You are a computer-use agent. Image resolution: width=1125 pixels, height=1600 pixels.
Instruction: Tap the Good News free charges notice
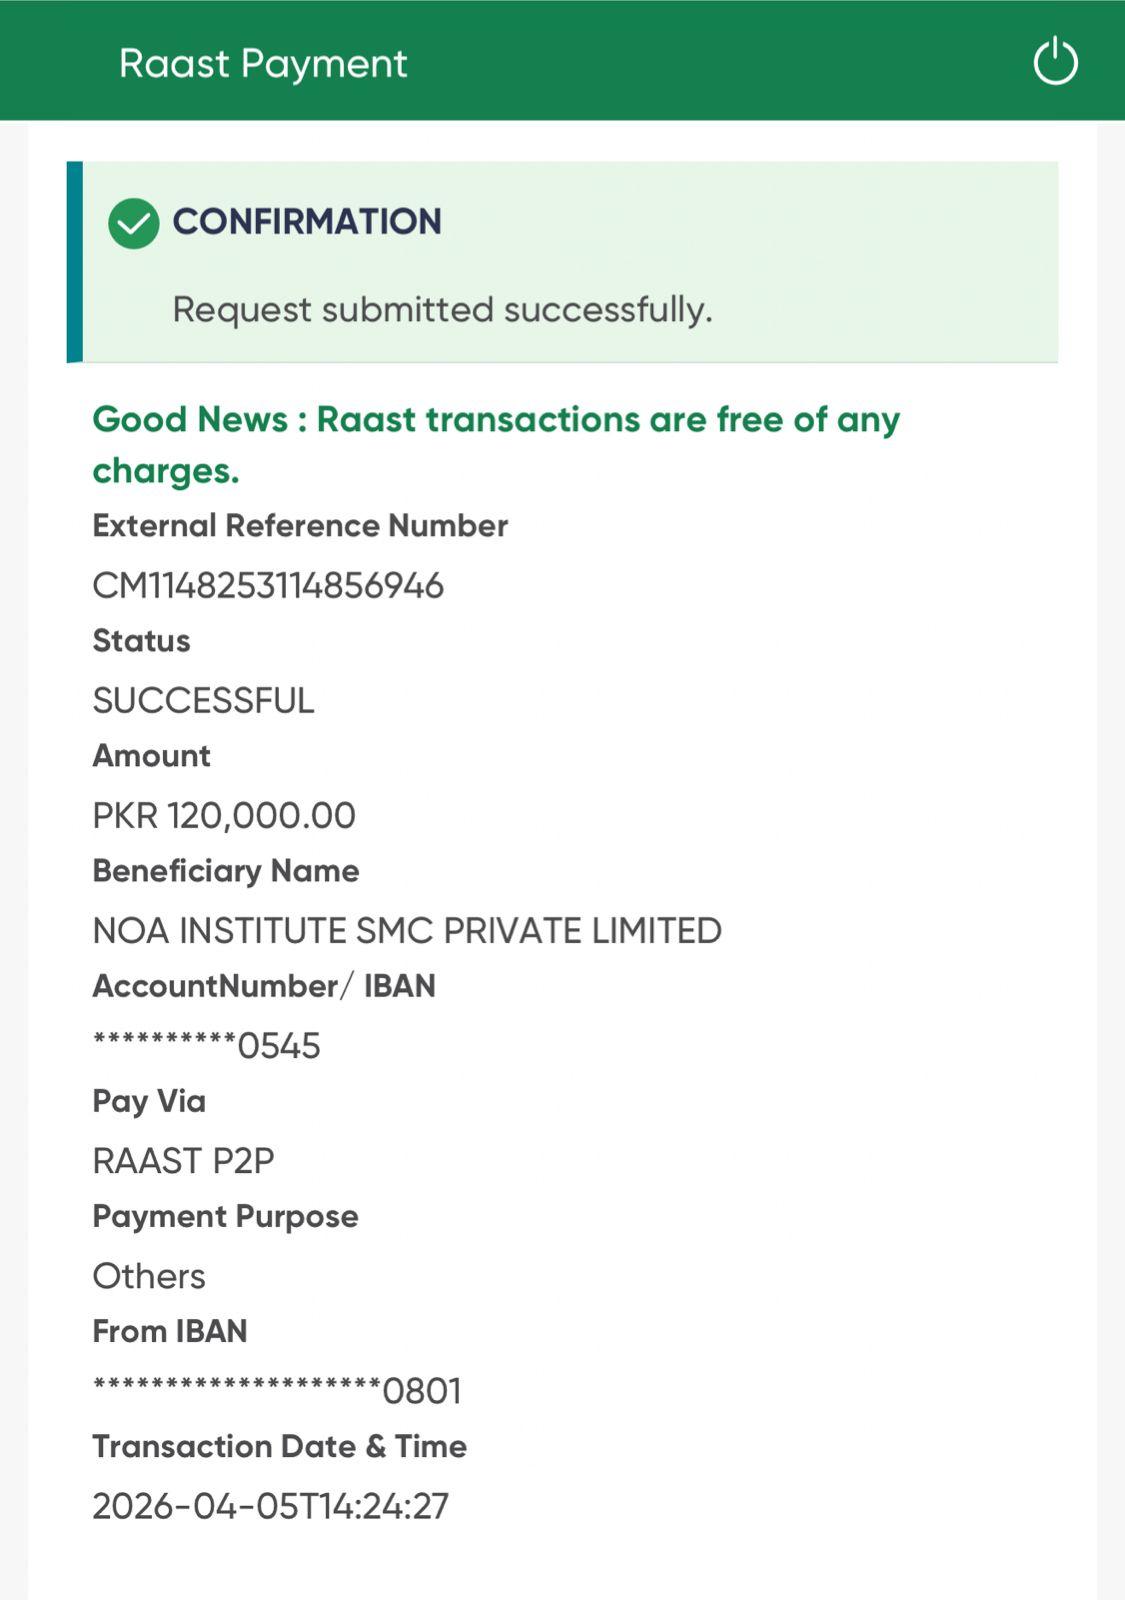pyautogui.click(x=496, y=444)
